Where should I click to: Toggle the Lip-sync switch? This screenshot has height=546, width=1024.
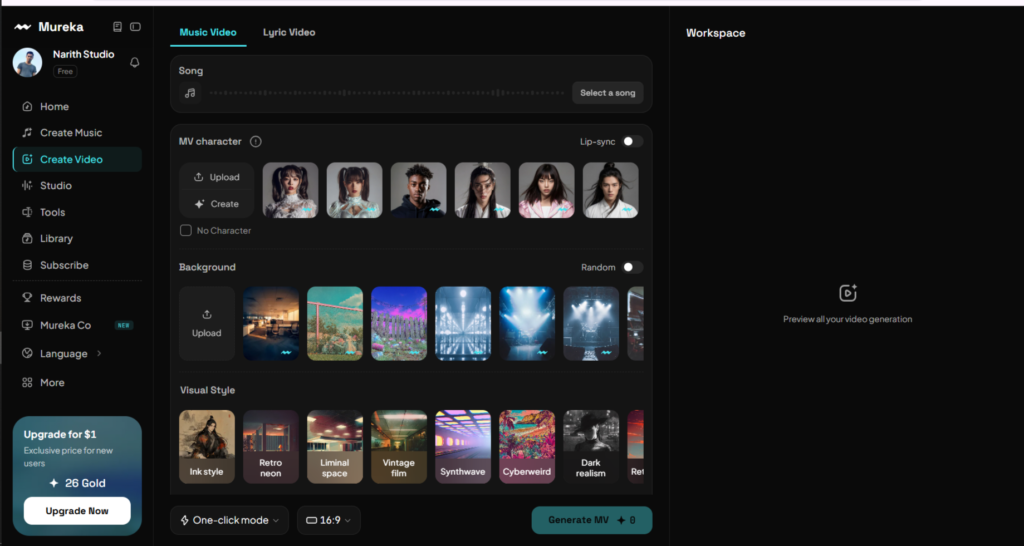(632, 141)
